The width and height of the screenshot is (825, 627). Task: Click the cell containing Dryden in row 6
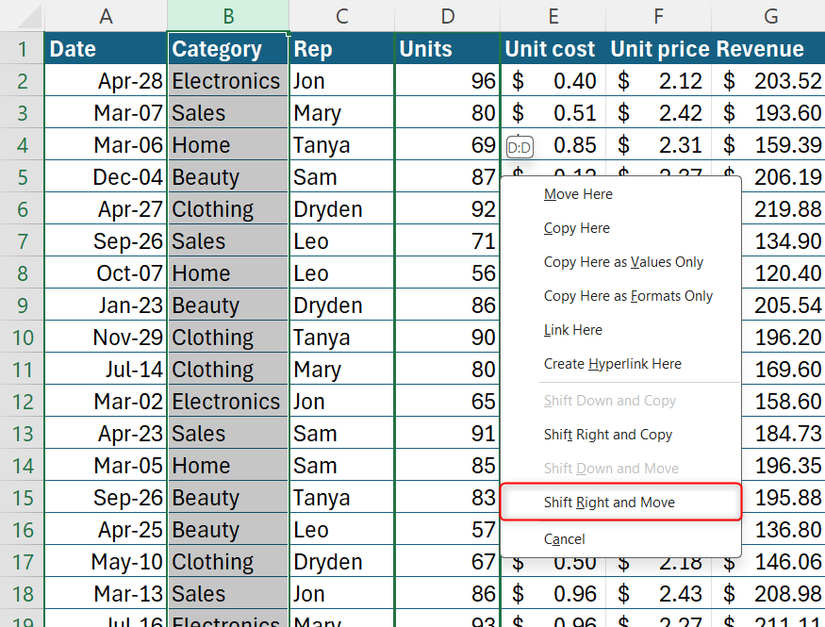[x=341, y=209]
